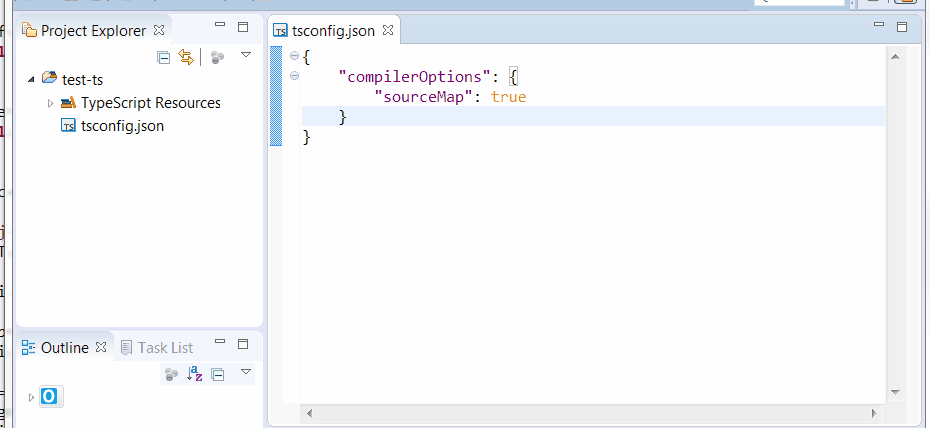This screenshot has width=930, height=428.
Task: Click the filter icon in Outline toolbar
Action: 172,373
